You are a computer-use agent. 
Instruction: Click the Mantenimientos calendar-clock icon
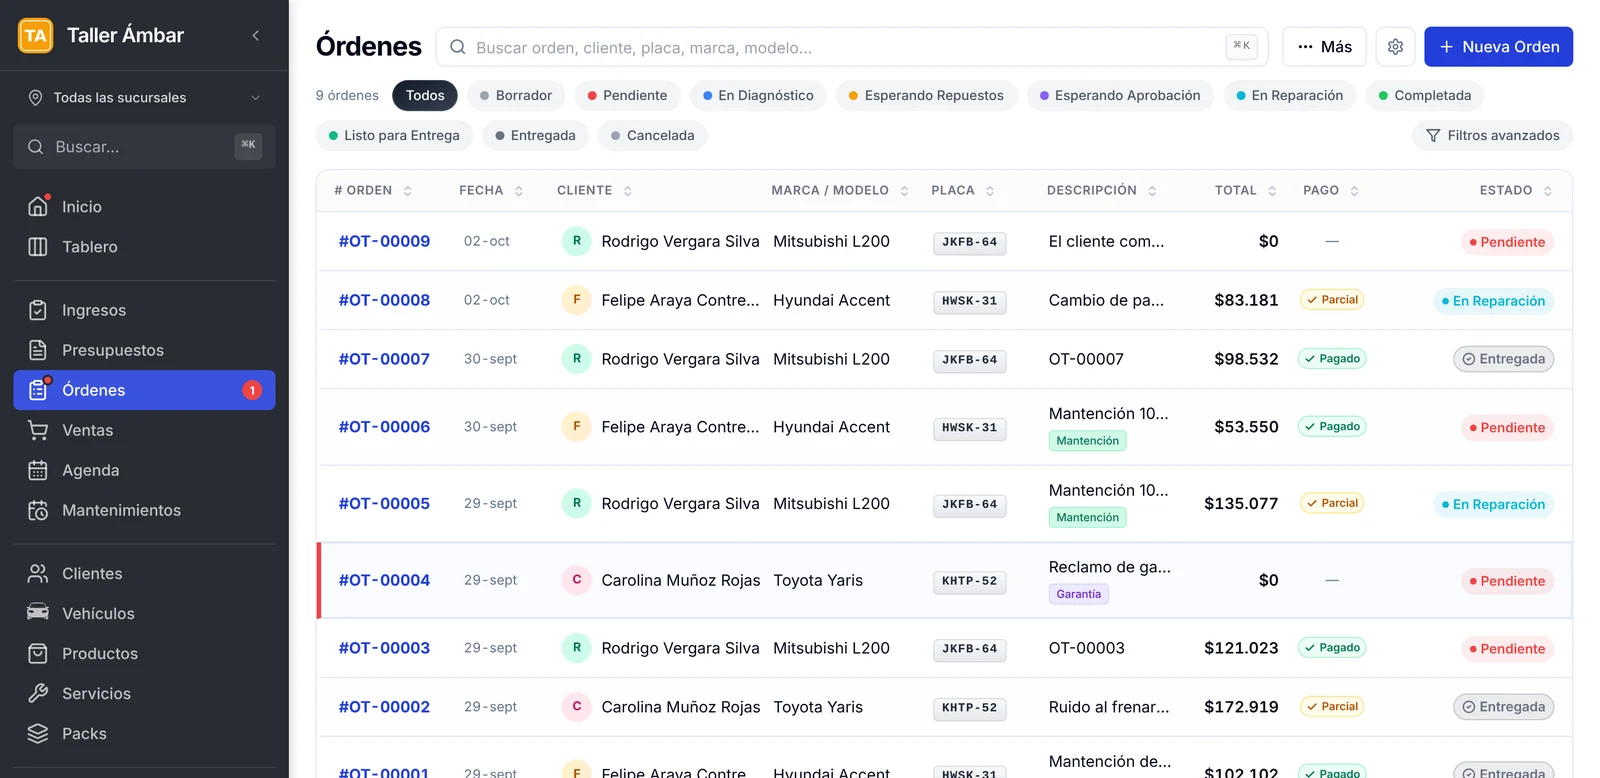point(38,510)
